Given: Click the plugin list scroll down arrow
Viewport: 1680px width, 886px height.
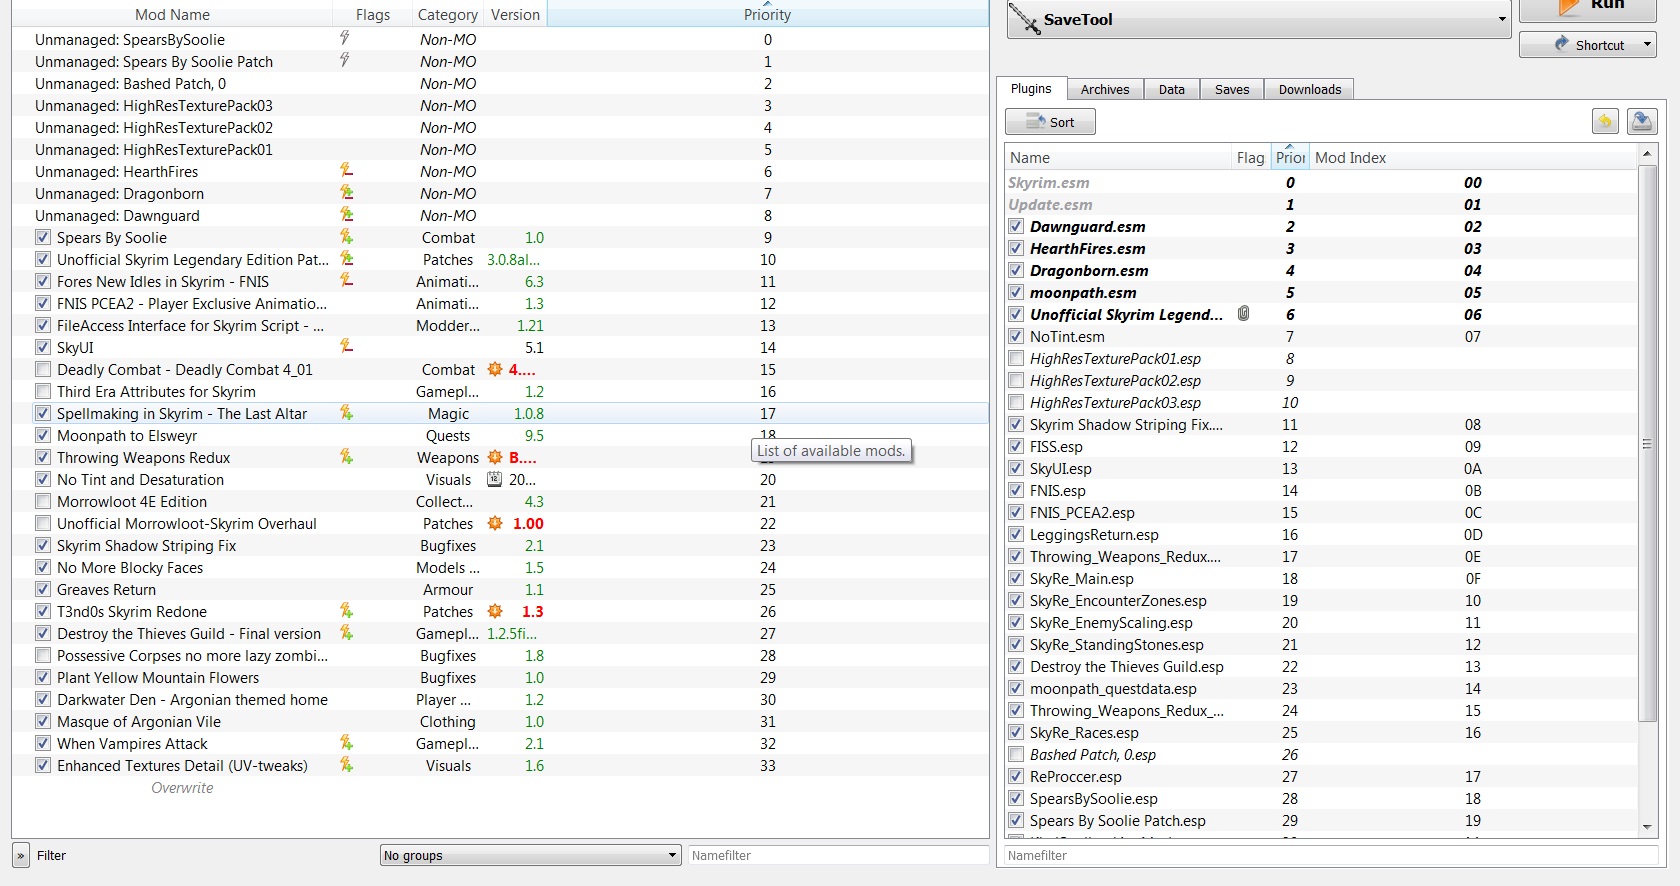Looking at the screenshot, I should pyautogui.click(x=1647, y=827).
